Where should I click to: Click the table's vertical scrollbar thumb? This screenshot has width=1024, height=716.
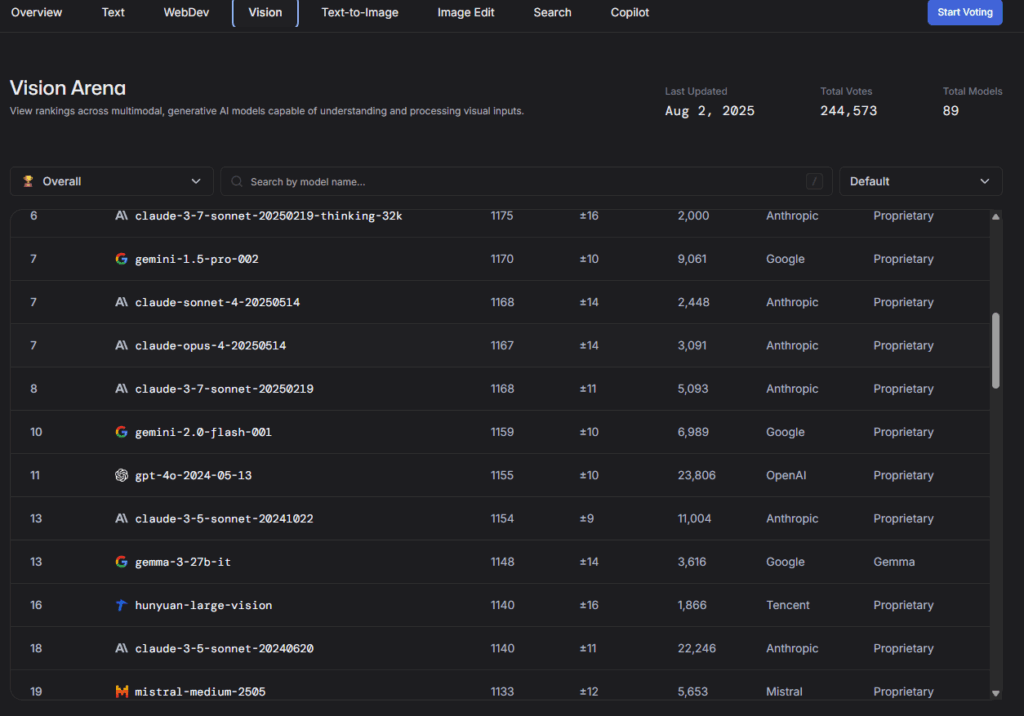coord(996,351)
